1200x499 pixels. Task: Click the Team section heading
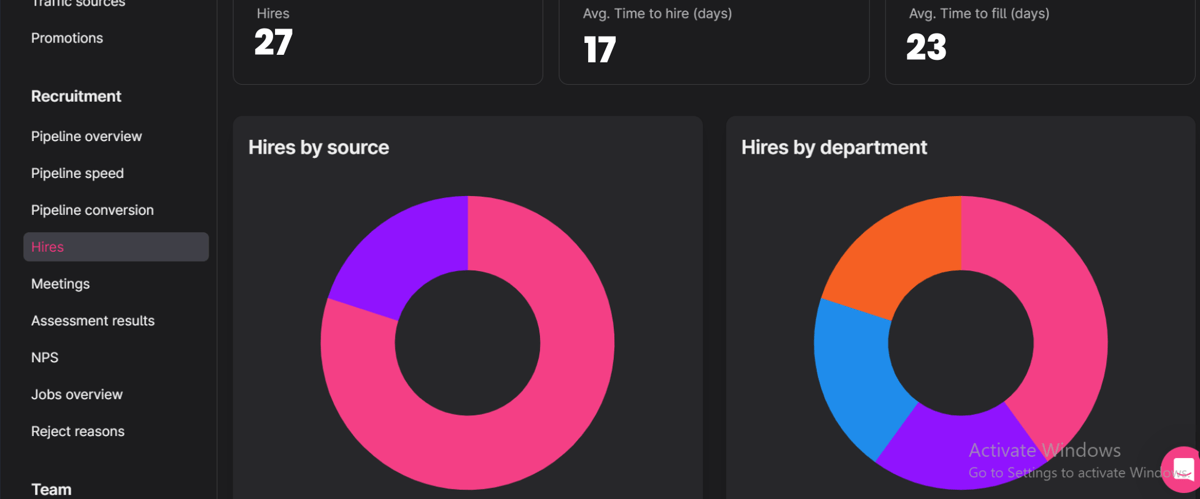(51, 489)
